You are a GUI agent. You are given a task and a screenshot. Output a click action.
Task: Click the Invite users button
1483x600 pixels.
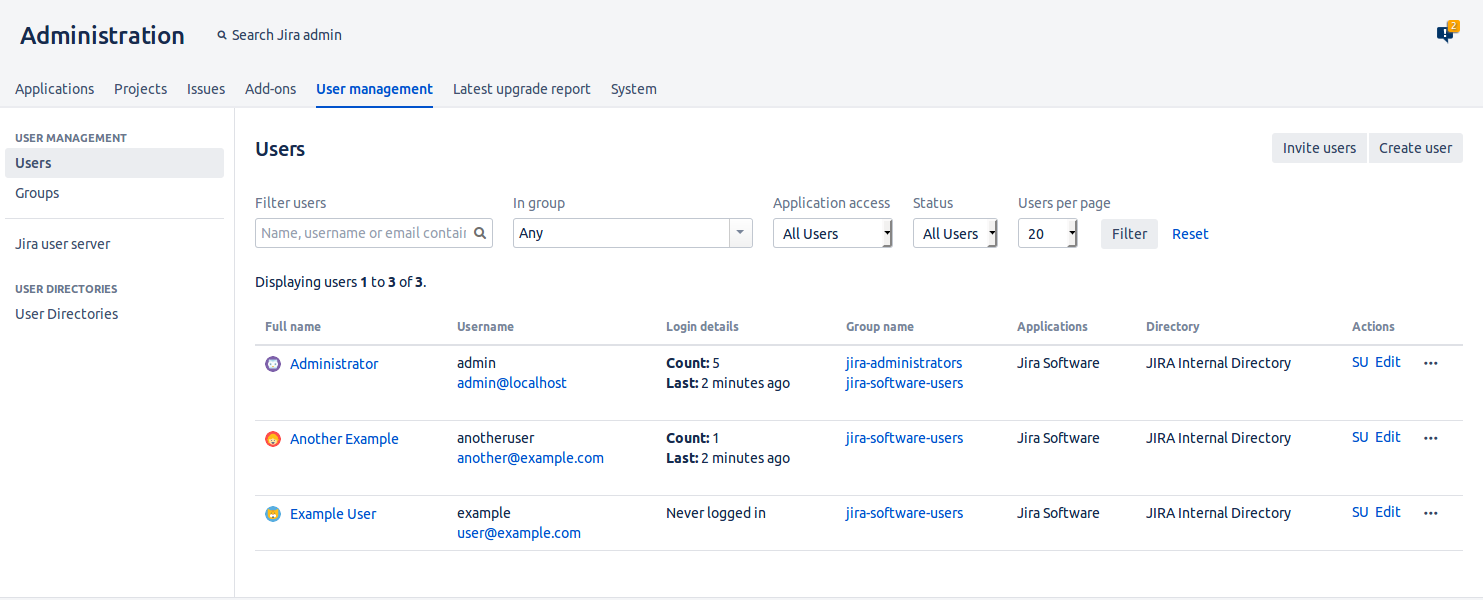[1319, 148]
